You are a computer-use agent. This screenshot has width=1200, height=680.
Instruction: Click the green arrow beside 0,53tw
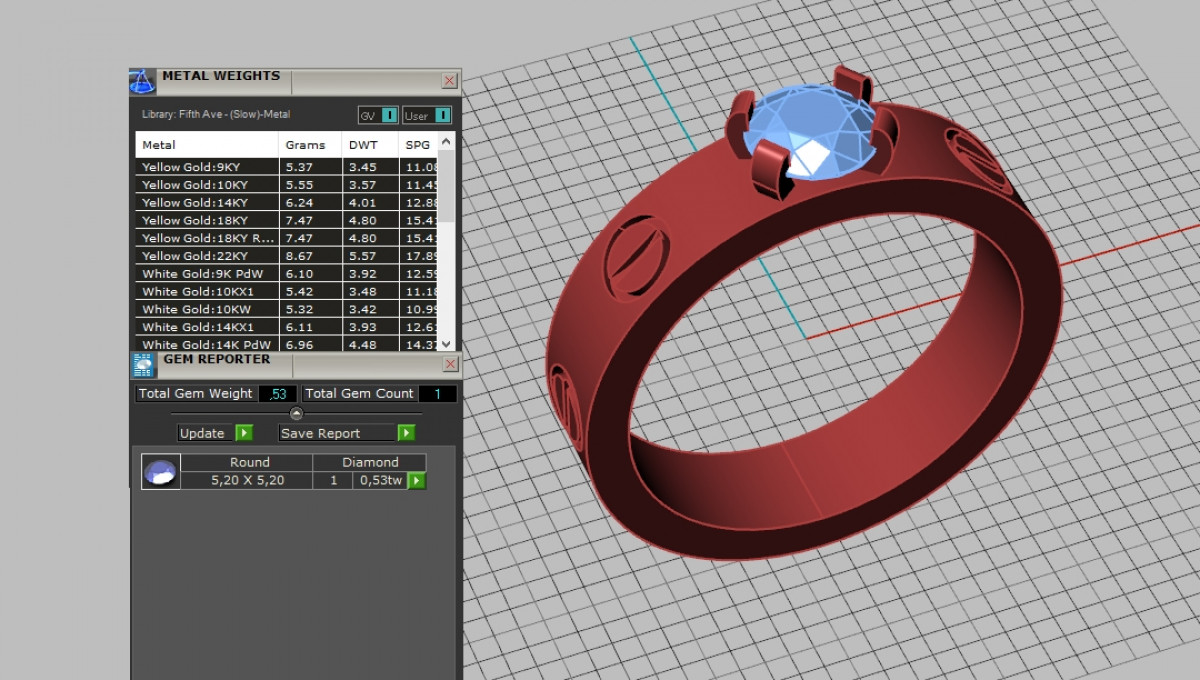tap(417, 481)
